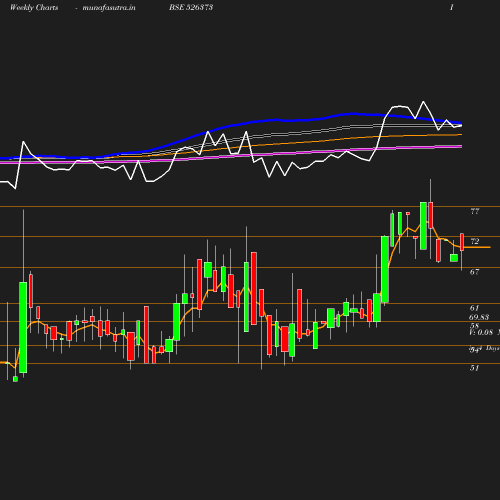The image size is (500, 500).
Task: Click the 'BSE 526373' stock code label
Action: click(x=191, y=7)
